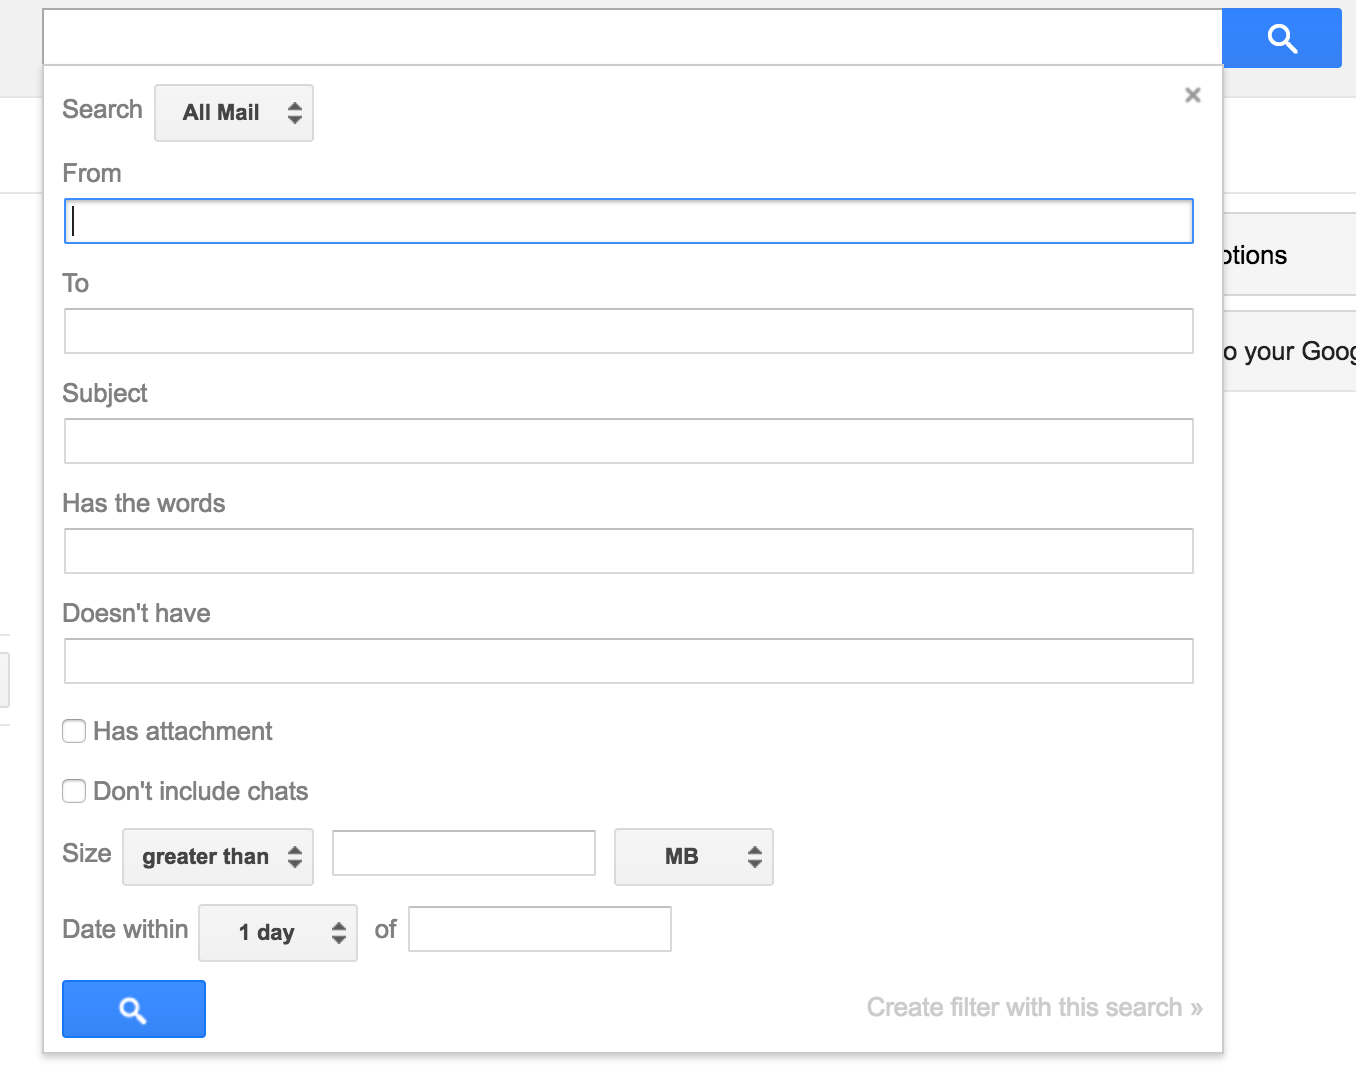Enable the Has attachment checkbox
This screenshot has width=1356, height=1092.
pos(74,731)
